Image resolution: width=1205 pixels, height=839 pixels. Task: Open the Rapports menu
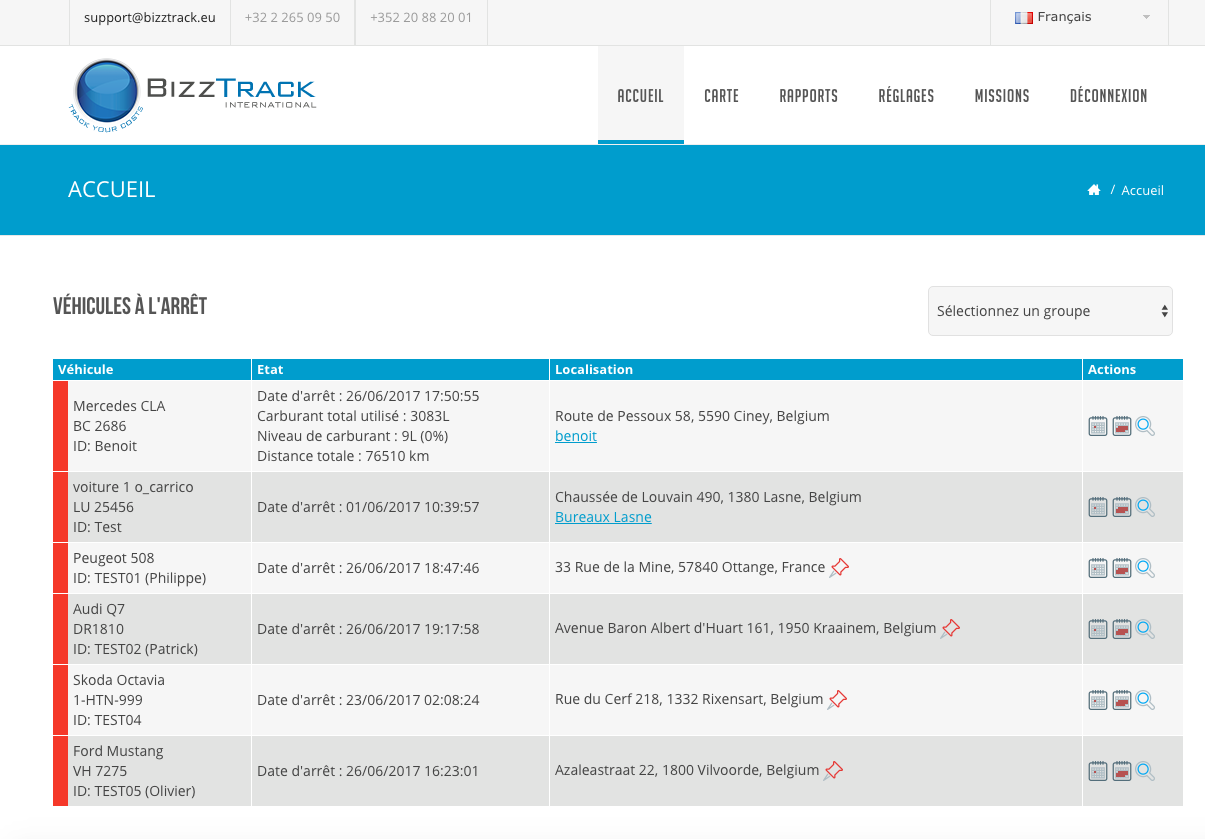click(x=808, y=96)
